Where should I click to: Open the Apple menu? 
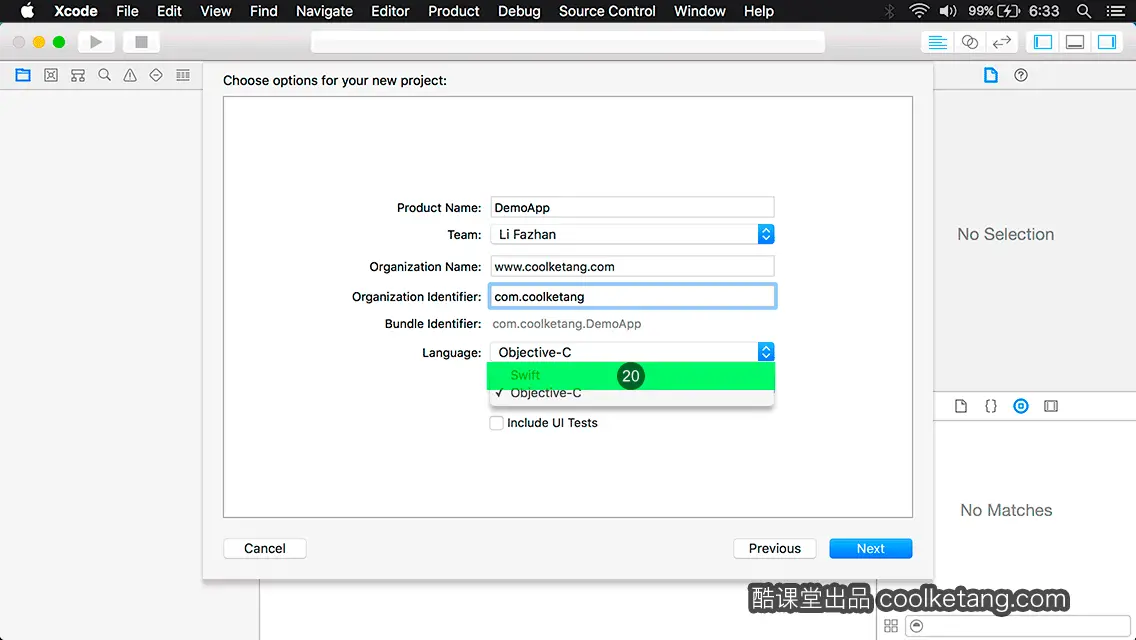[x=27, y=11]
